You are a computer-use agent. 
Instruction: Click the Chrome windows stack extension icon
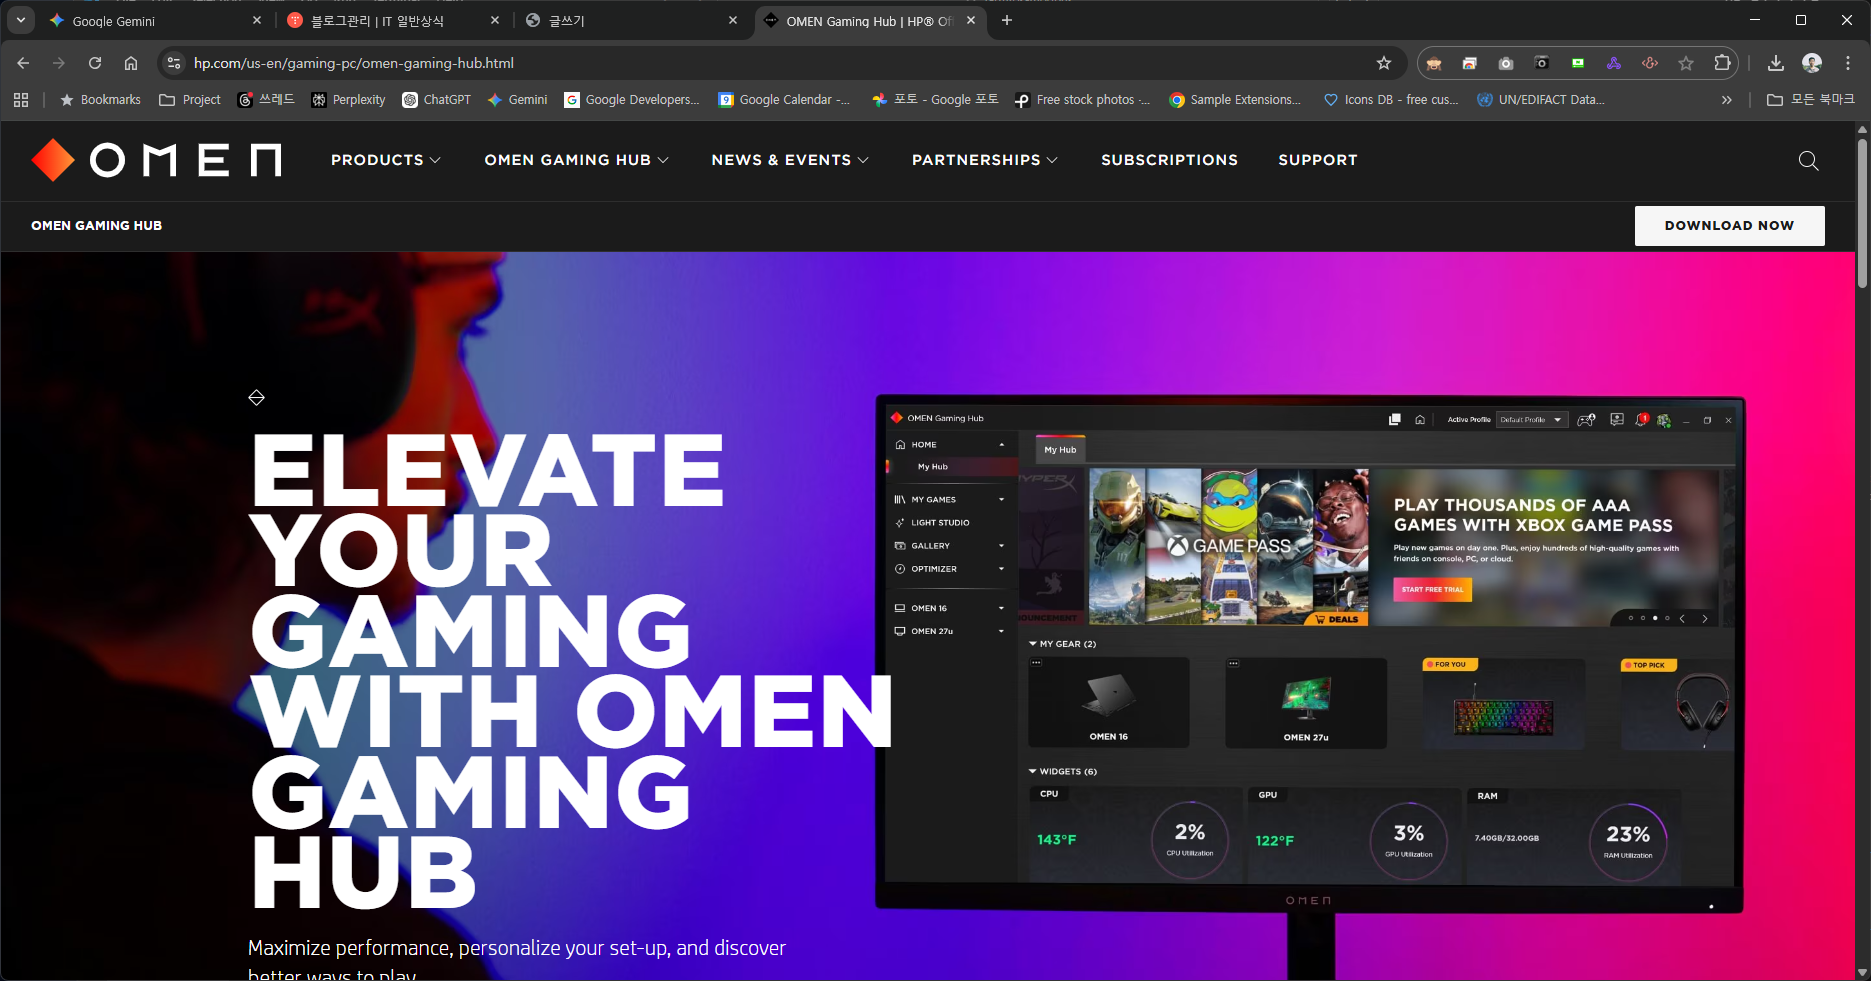click(1470, 63)
